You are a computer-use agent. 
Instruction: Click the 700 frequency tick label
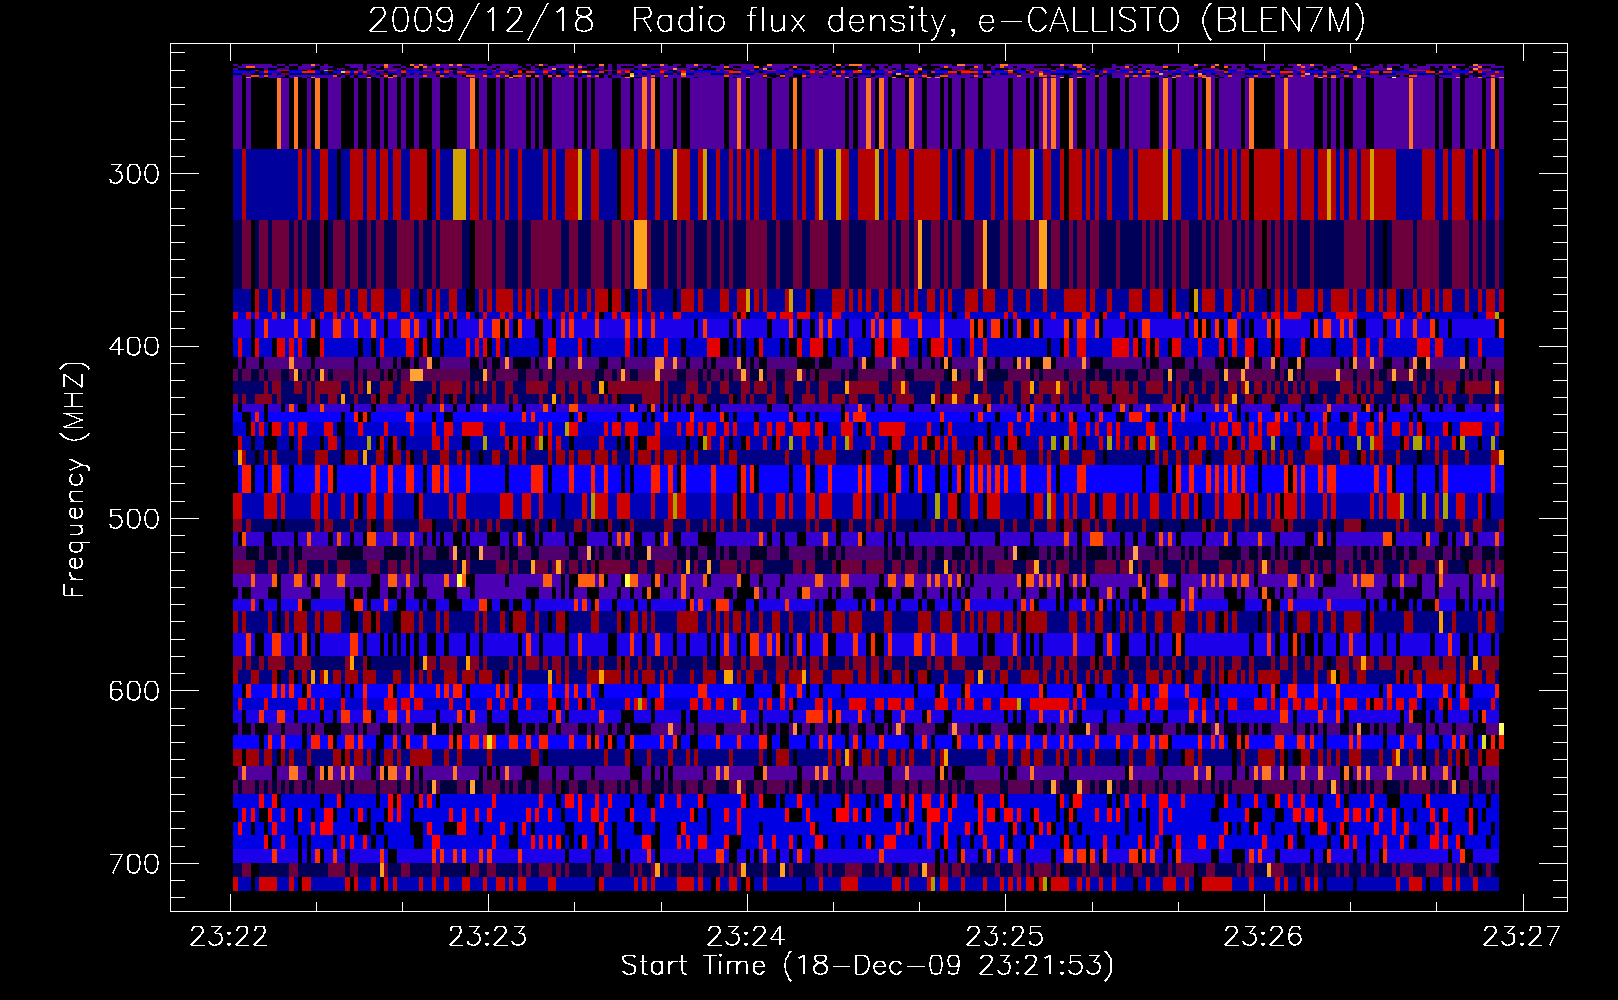(134, 864)
